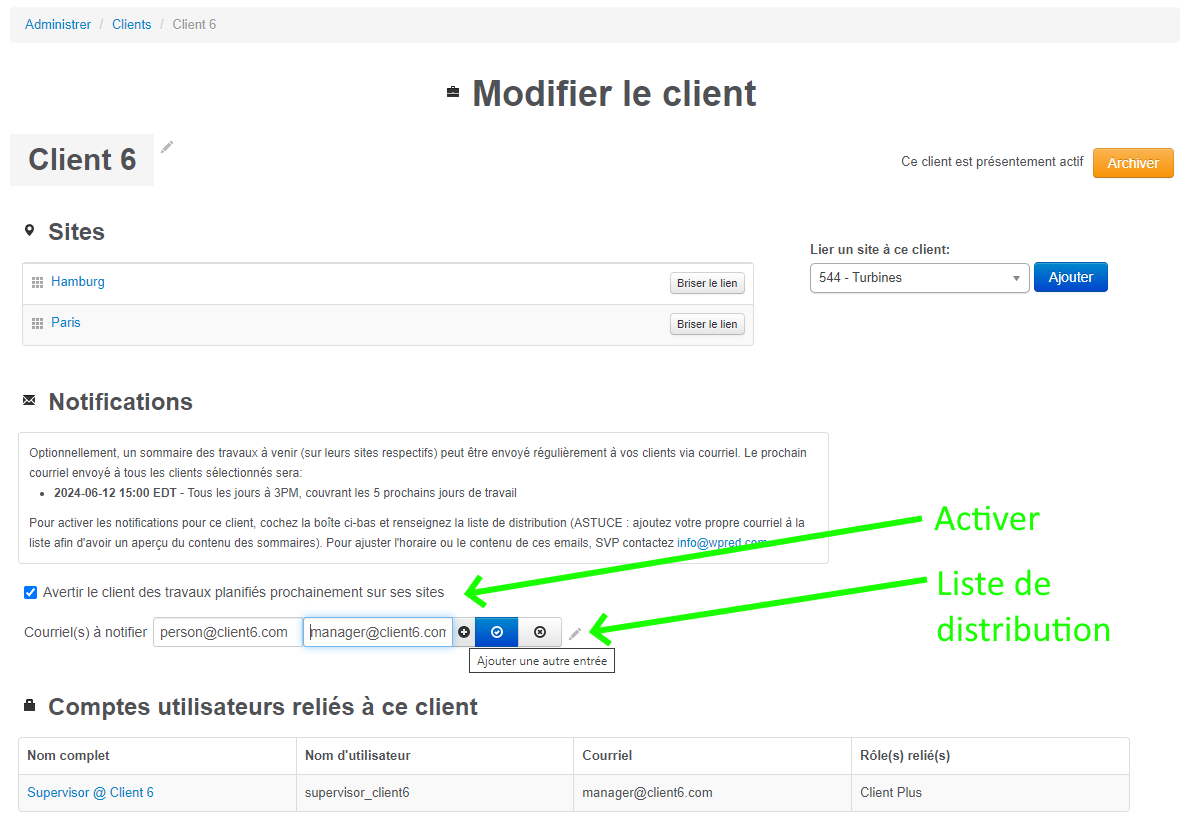Navigate to Clients via the breadcrumb

pos(131,23)
